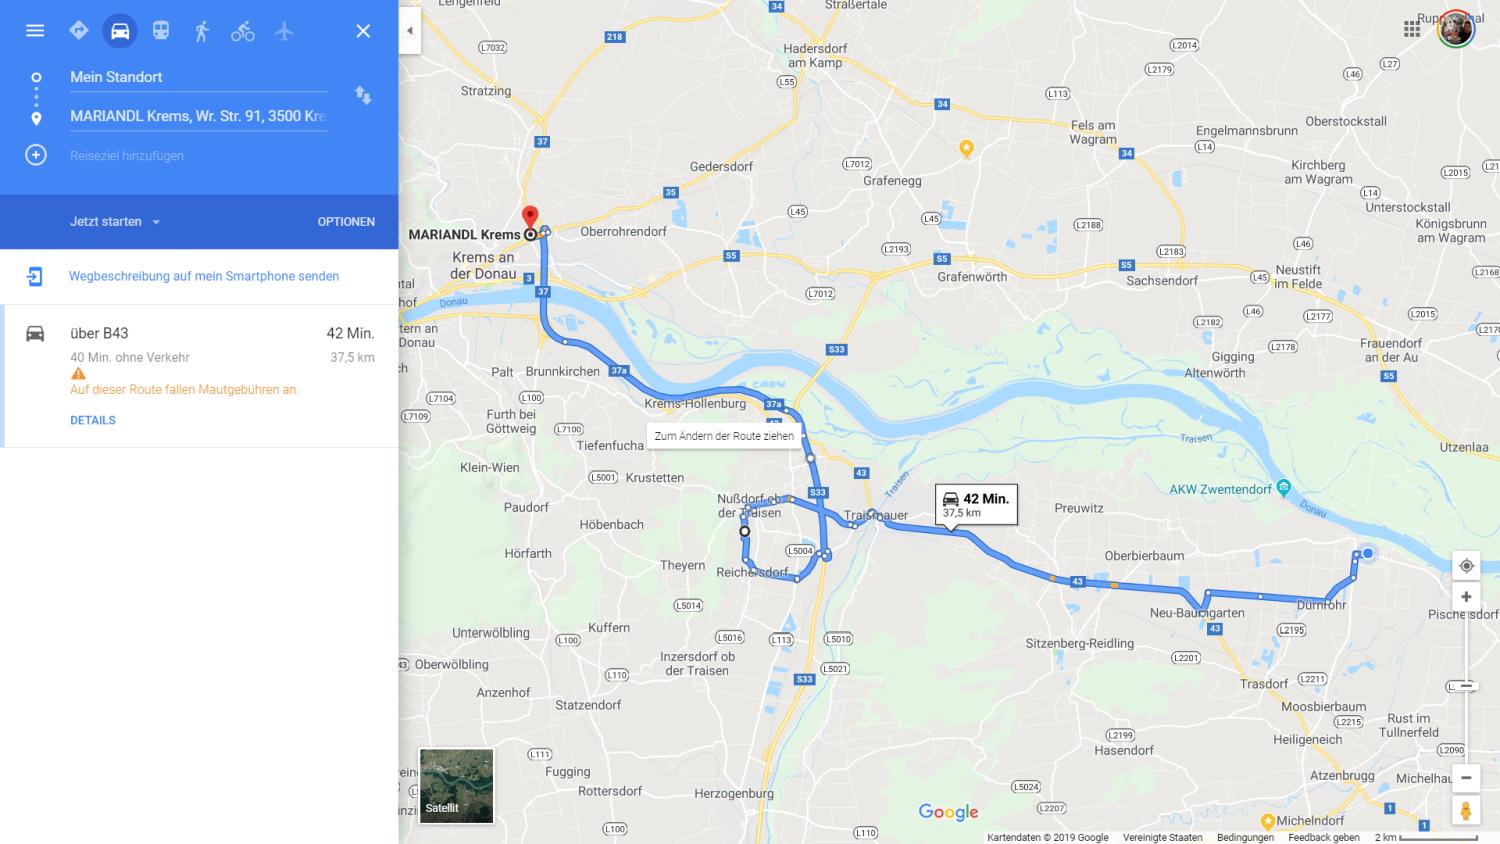Zoom in with the plus button
1500x844 pixels.
(x=1466, y=597)
